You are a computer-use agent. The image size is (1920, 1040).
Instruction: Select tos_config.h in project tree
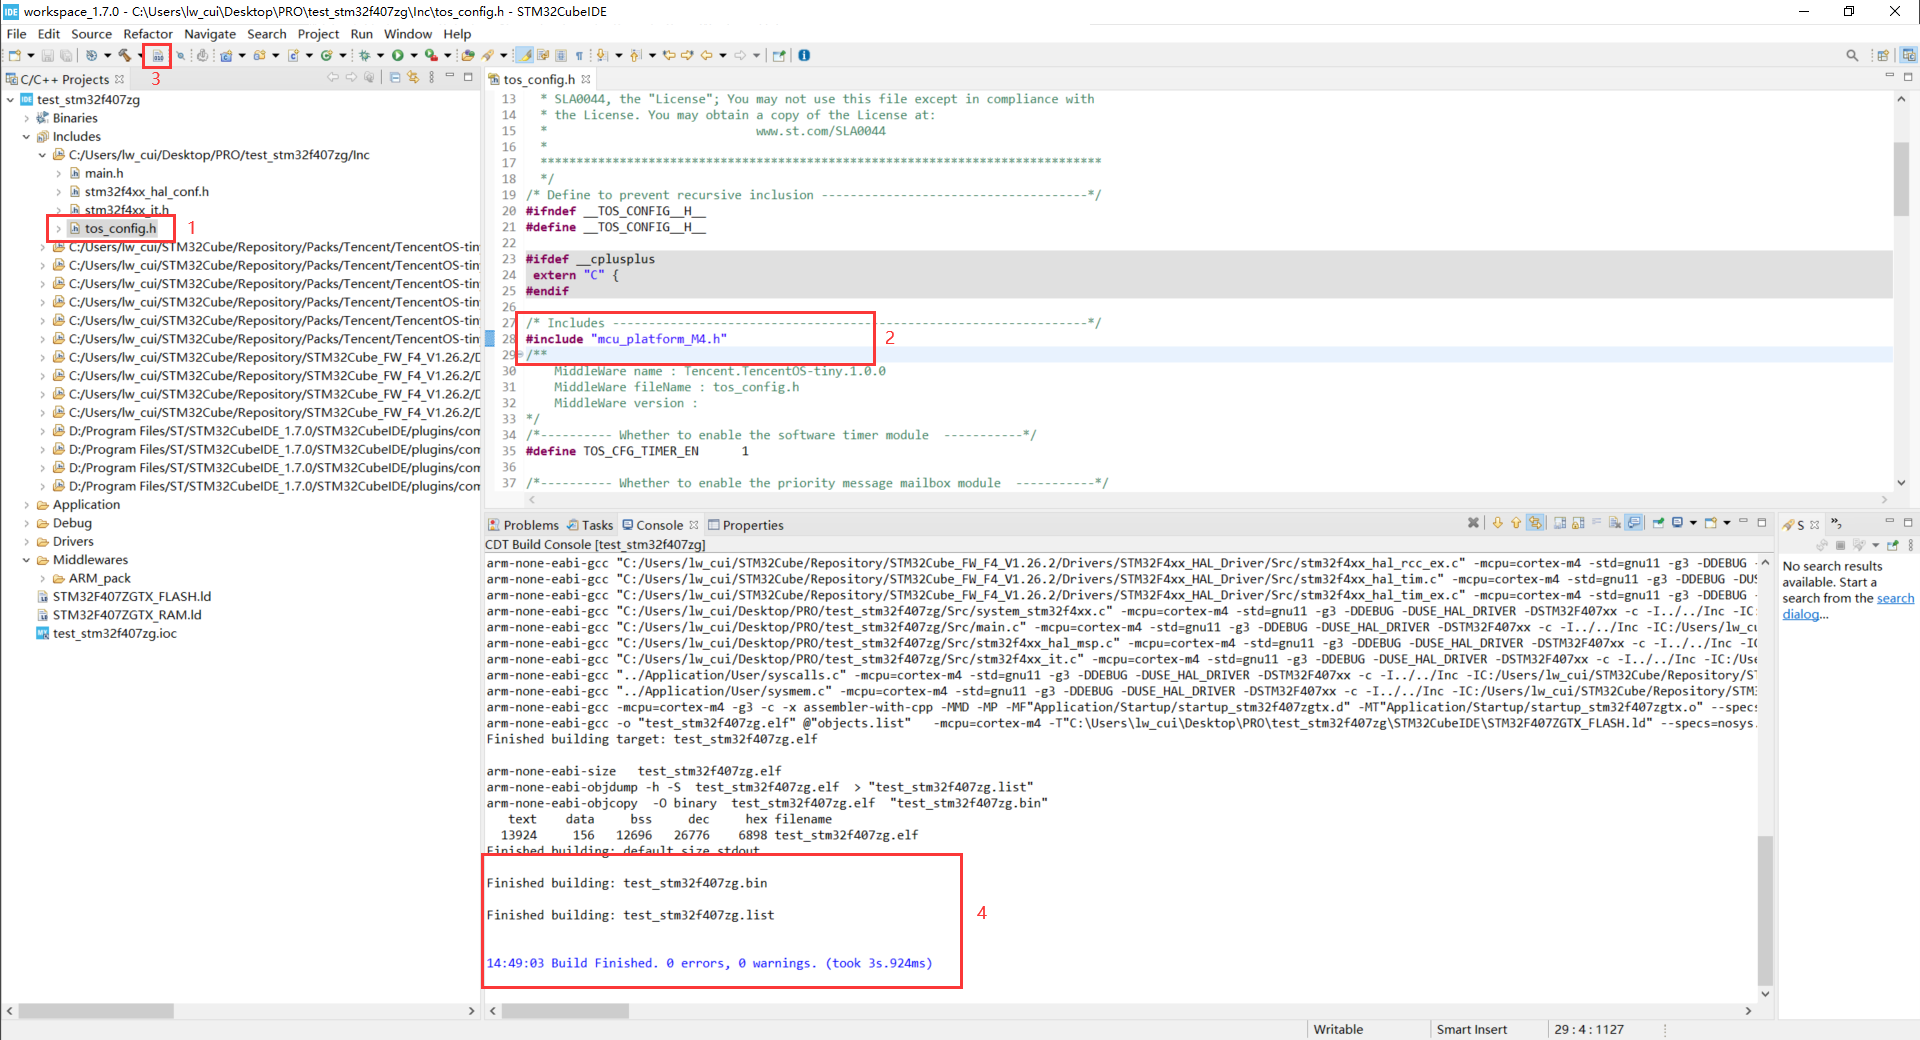coord(120,228)
